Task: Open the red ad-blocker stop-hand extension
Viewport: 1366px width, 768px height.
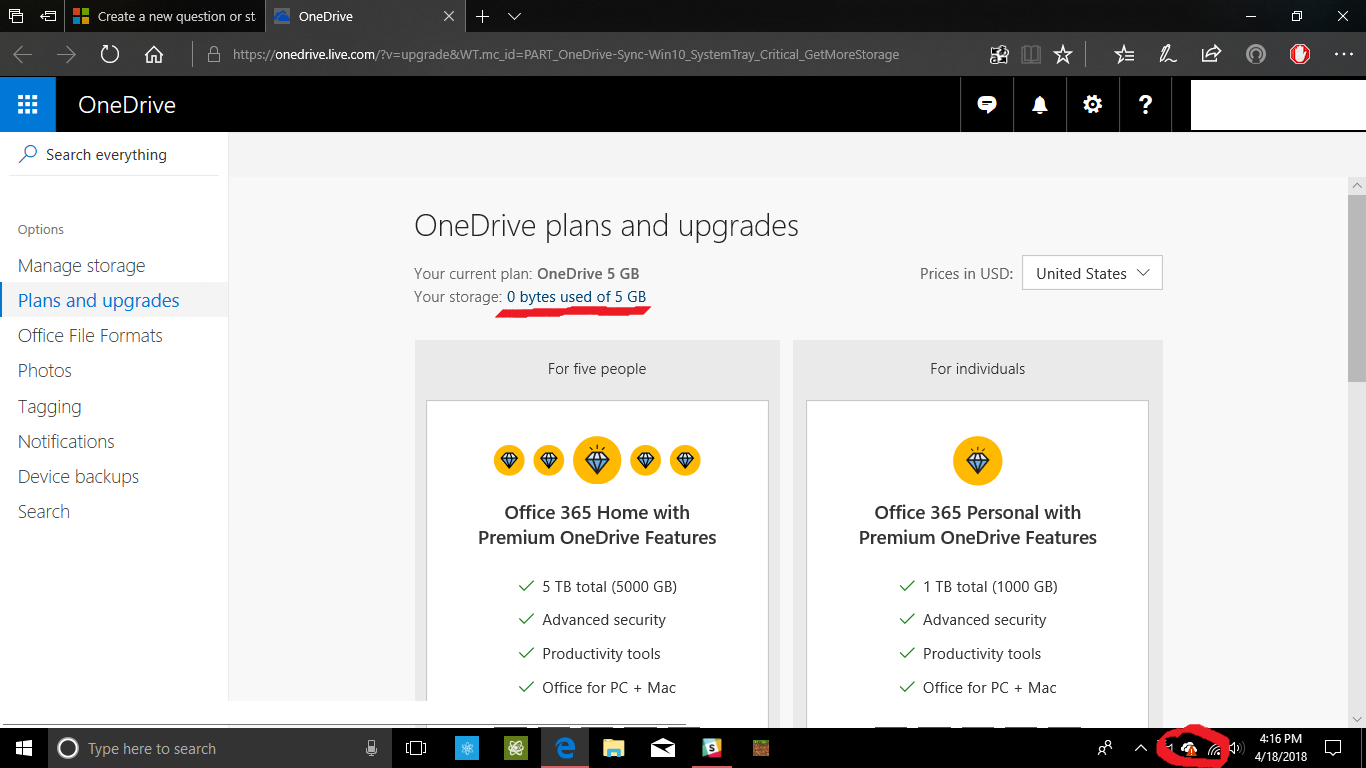Action: coord(1300,55)
